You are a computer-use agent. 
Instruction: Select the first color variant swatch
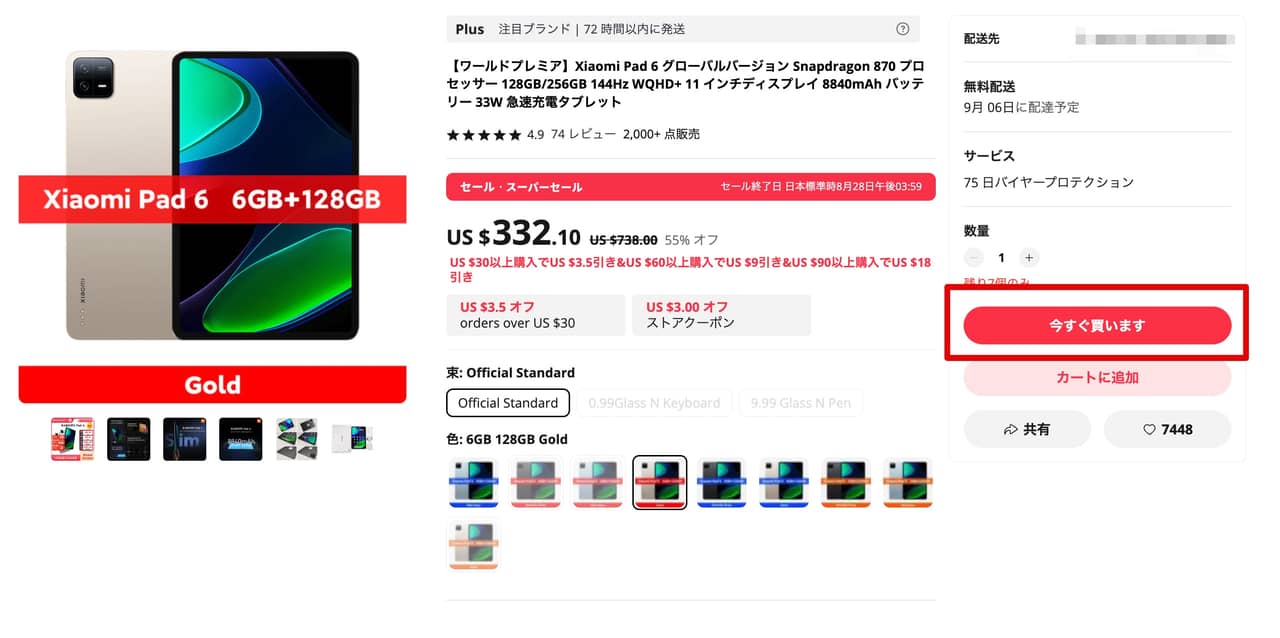point(473,483)
